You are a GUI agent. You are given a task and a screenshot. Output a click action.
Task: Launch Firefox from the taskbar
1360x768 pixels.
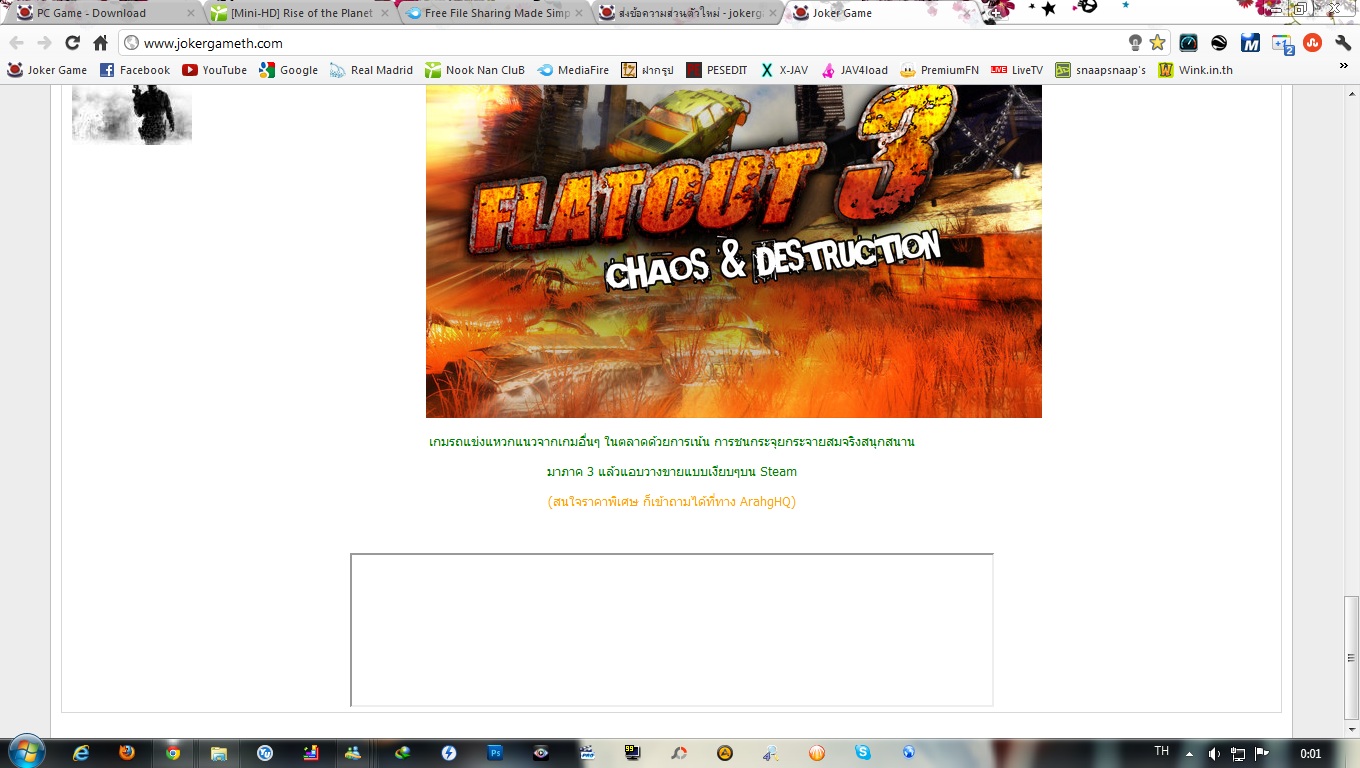click(127, 753)
